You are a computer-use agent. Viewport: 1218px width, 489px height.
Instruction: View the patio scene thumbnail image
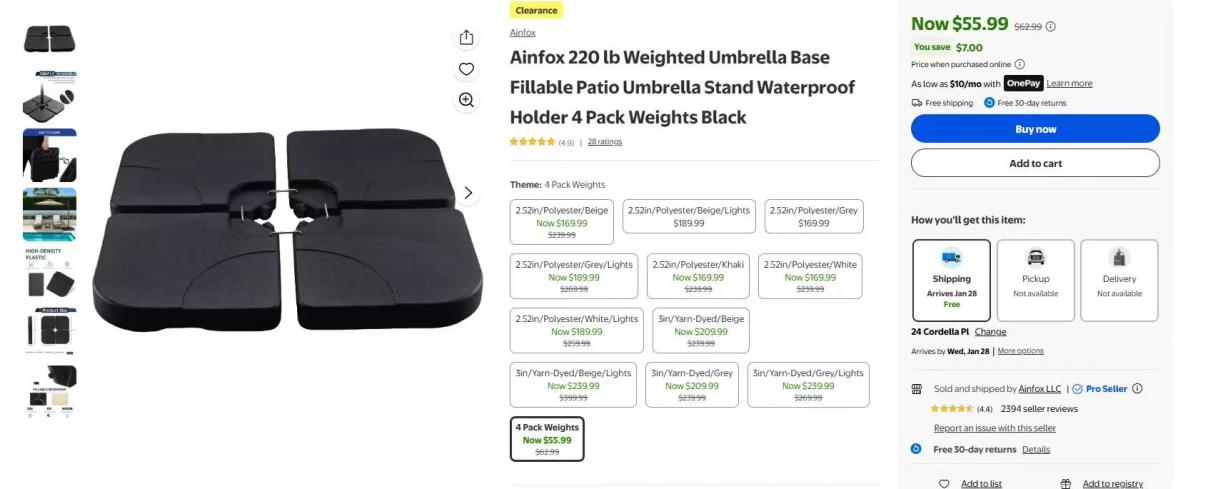pyautogui.click(x=50, y=213)
